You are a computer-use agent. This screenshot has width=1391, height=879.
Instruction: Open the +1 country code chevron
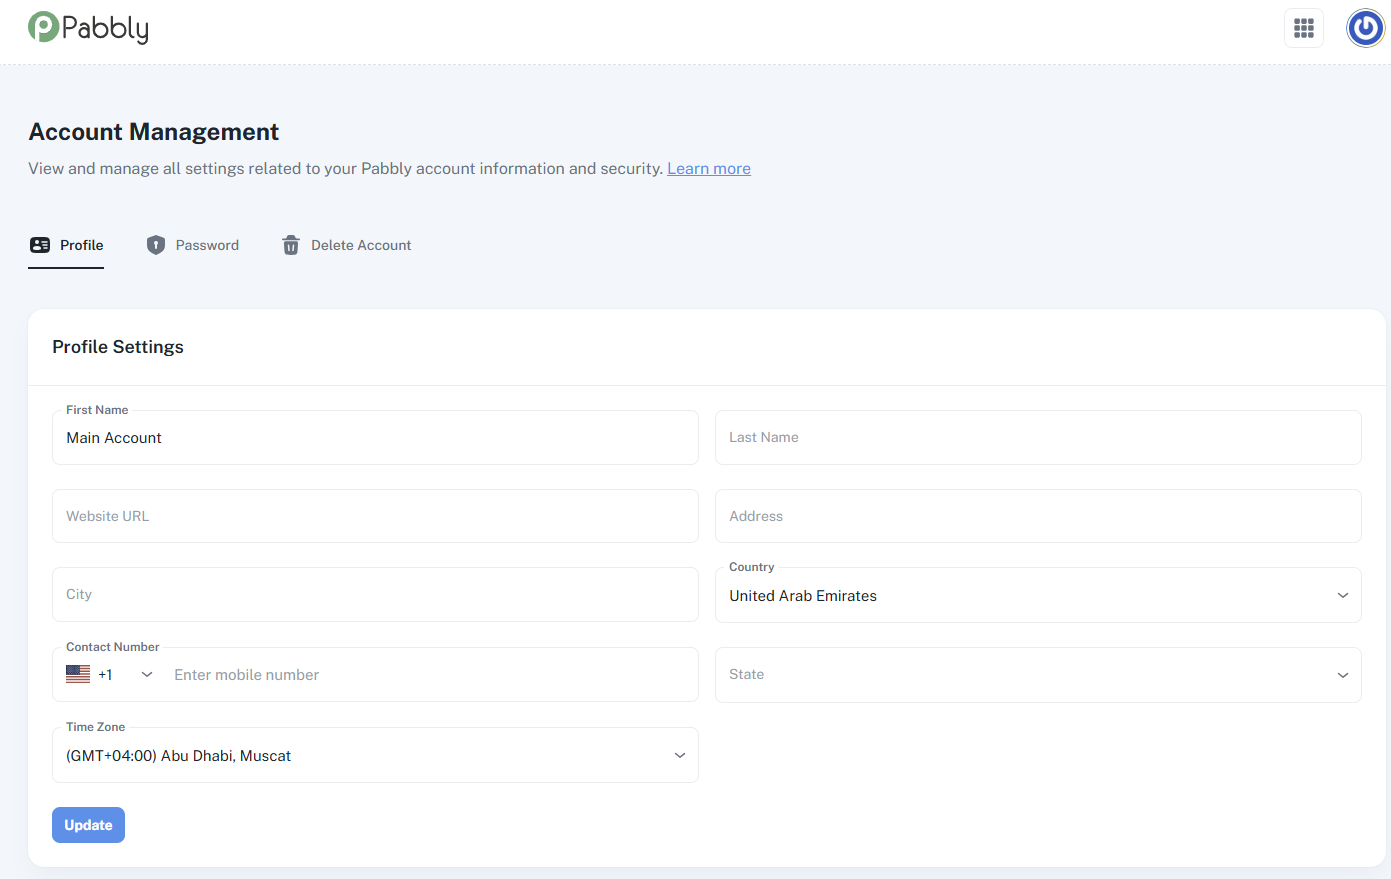(x=147, y=675)
